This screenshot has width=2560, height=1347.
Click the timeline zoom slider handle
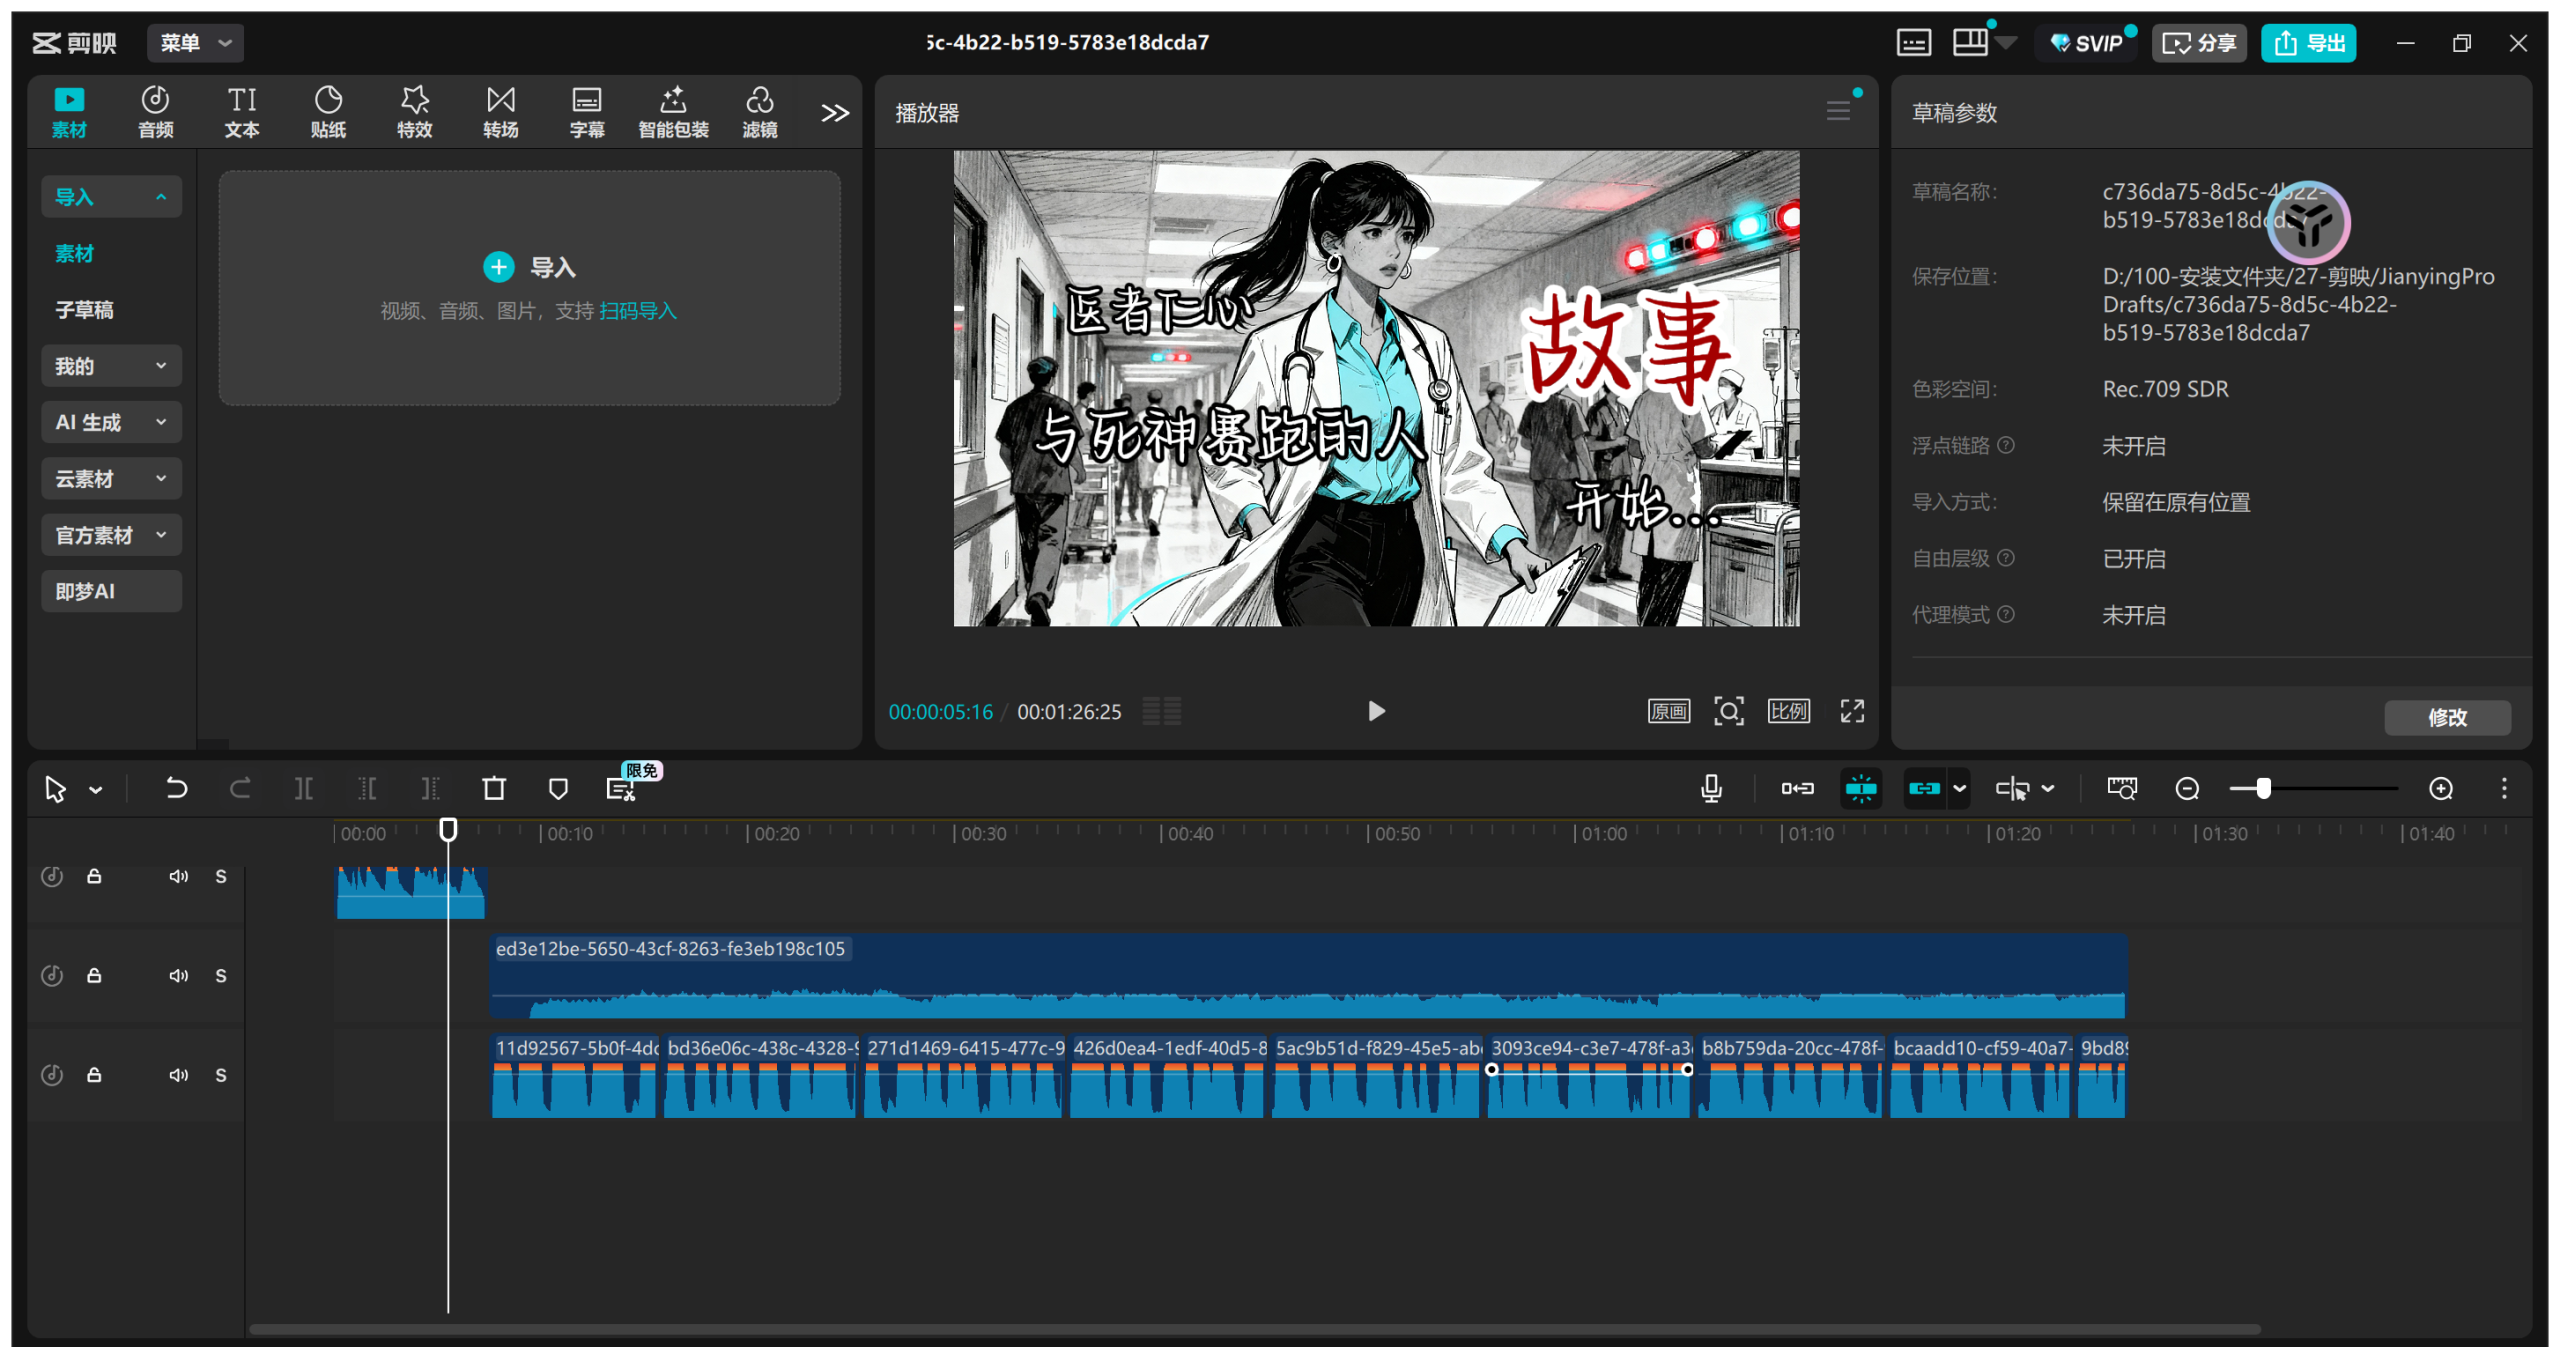(x=2263, y=789)
